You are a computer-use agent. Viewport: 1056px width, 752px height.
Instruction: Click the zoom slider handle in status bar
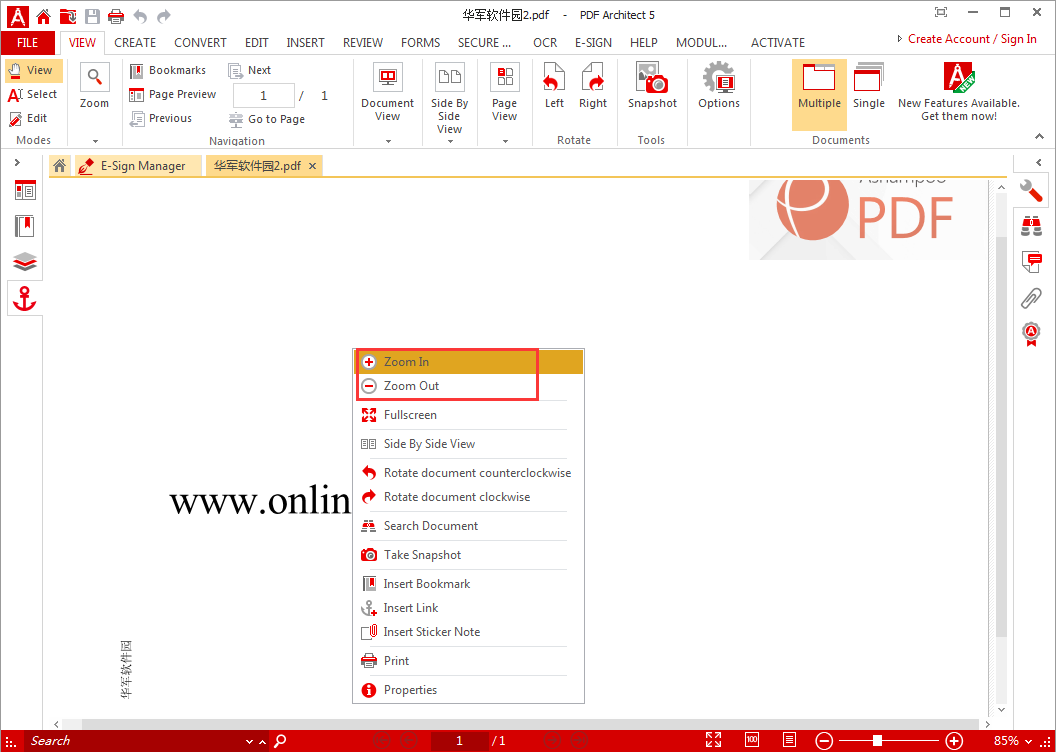(x=877, y=741)
